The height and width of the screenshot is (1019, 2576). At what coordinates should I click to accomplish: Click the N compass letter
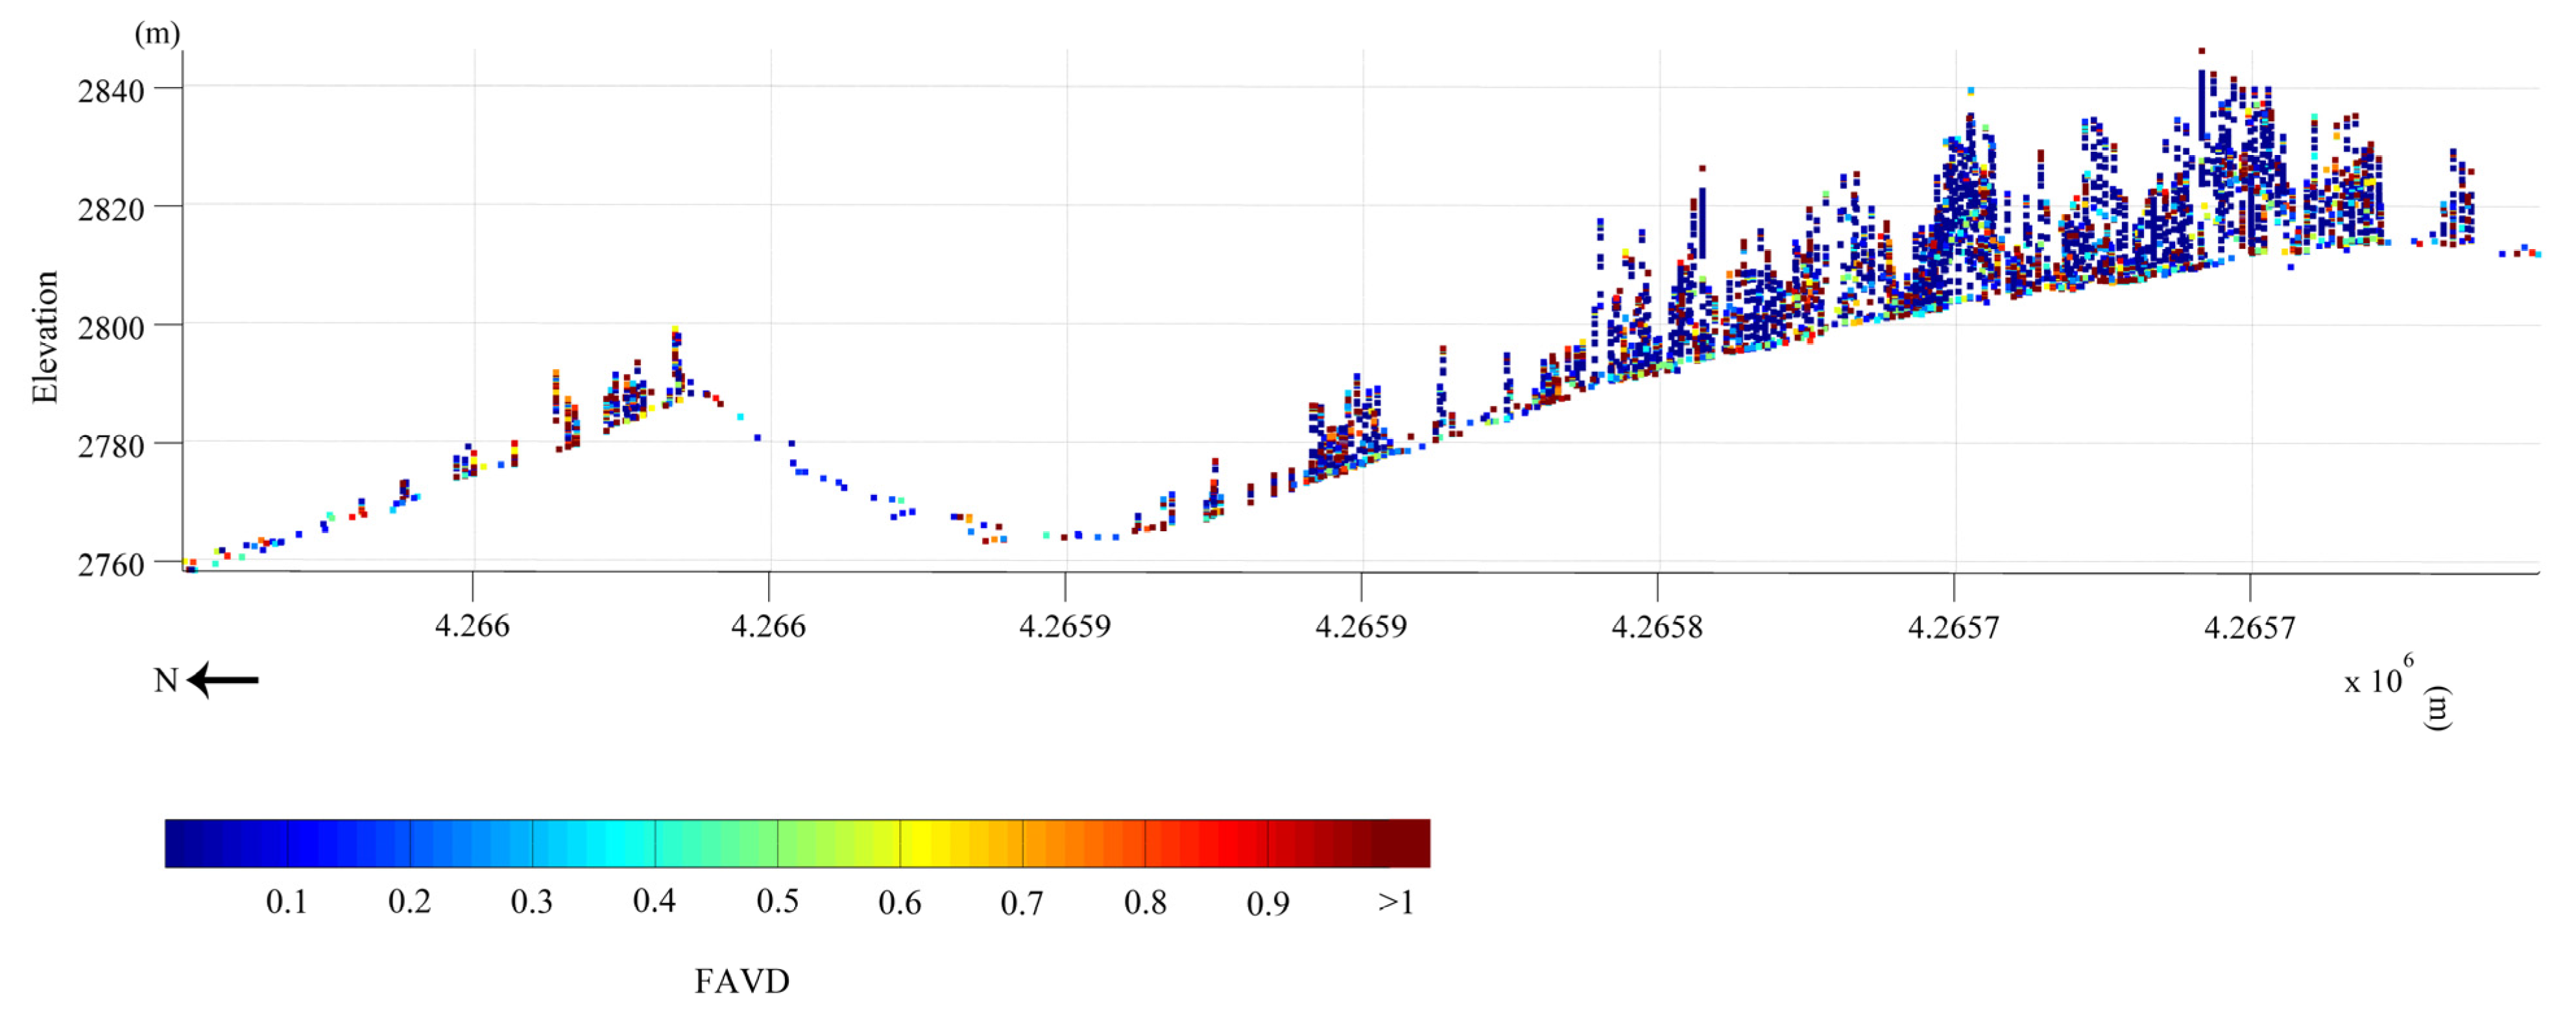(x=165, y=681)
